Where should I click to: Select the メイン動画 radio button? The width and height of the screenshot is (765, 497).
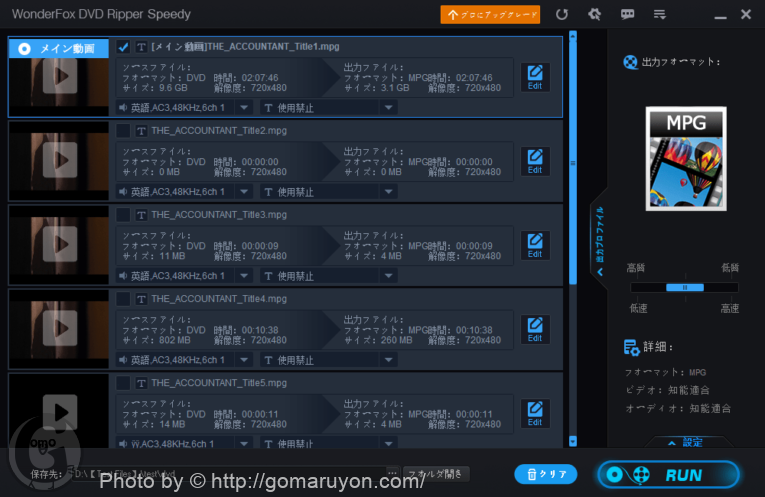click(24, 49)
